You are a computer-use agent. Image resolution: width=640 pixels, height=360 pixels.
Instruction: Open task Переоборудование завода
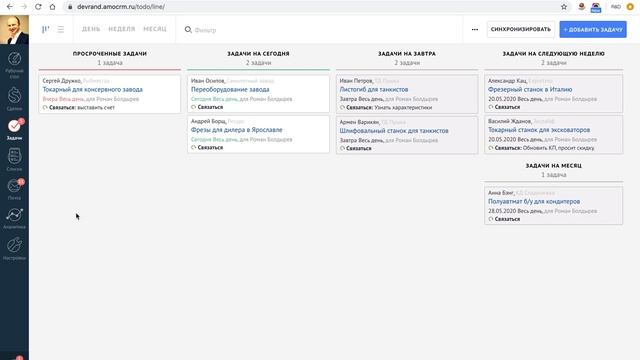[230, 89]
